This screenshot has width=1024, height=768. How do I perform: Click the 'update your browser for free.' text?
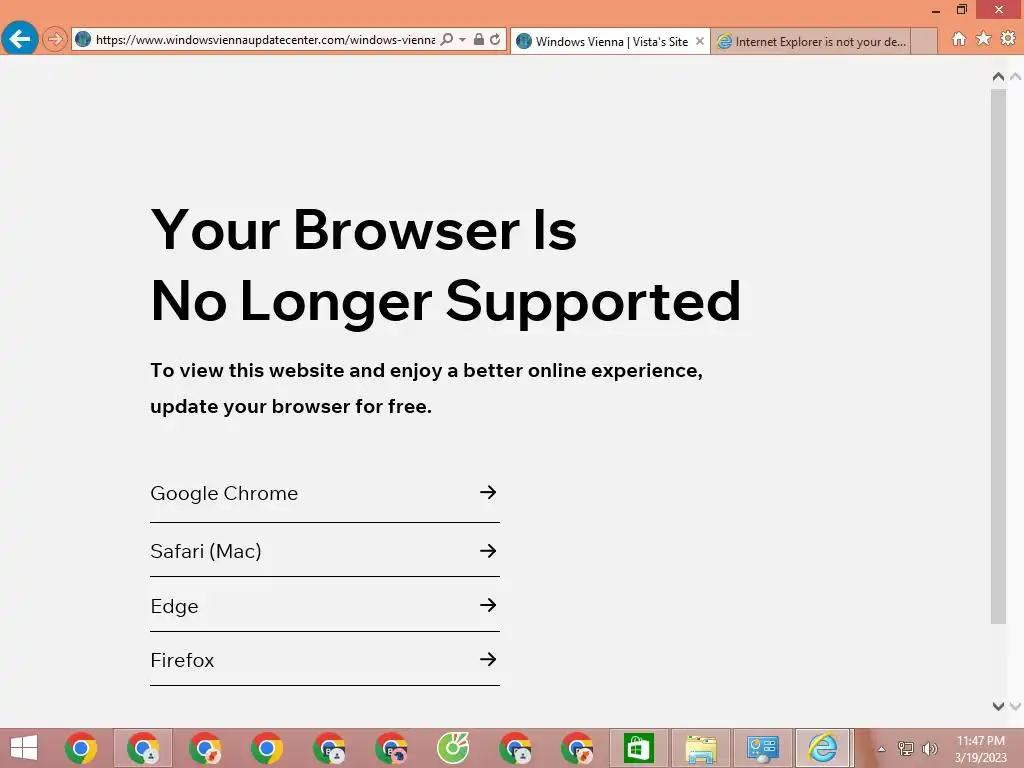click(x=291, y=406)
